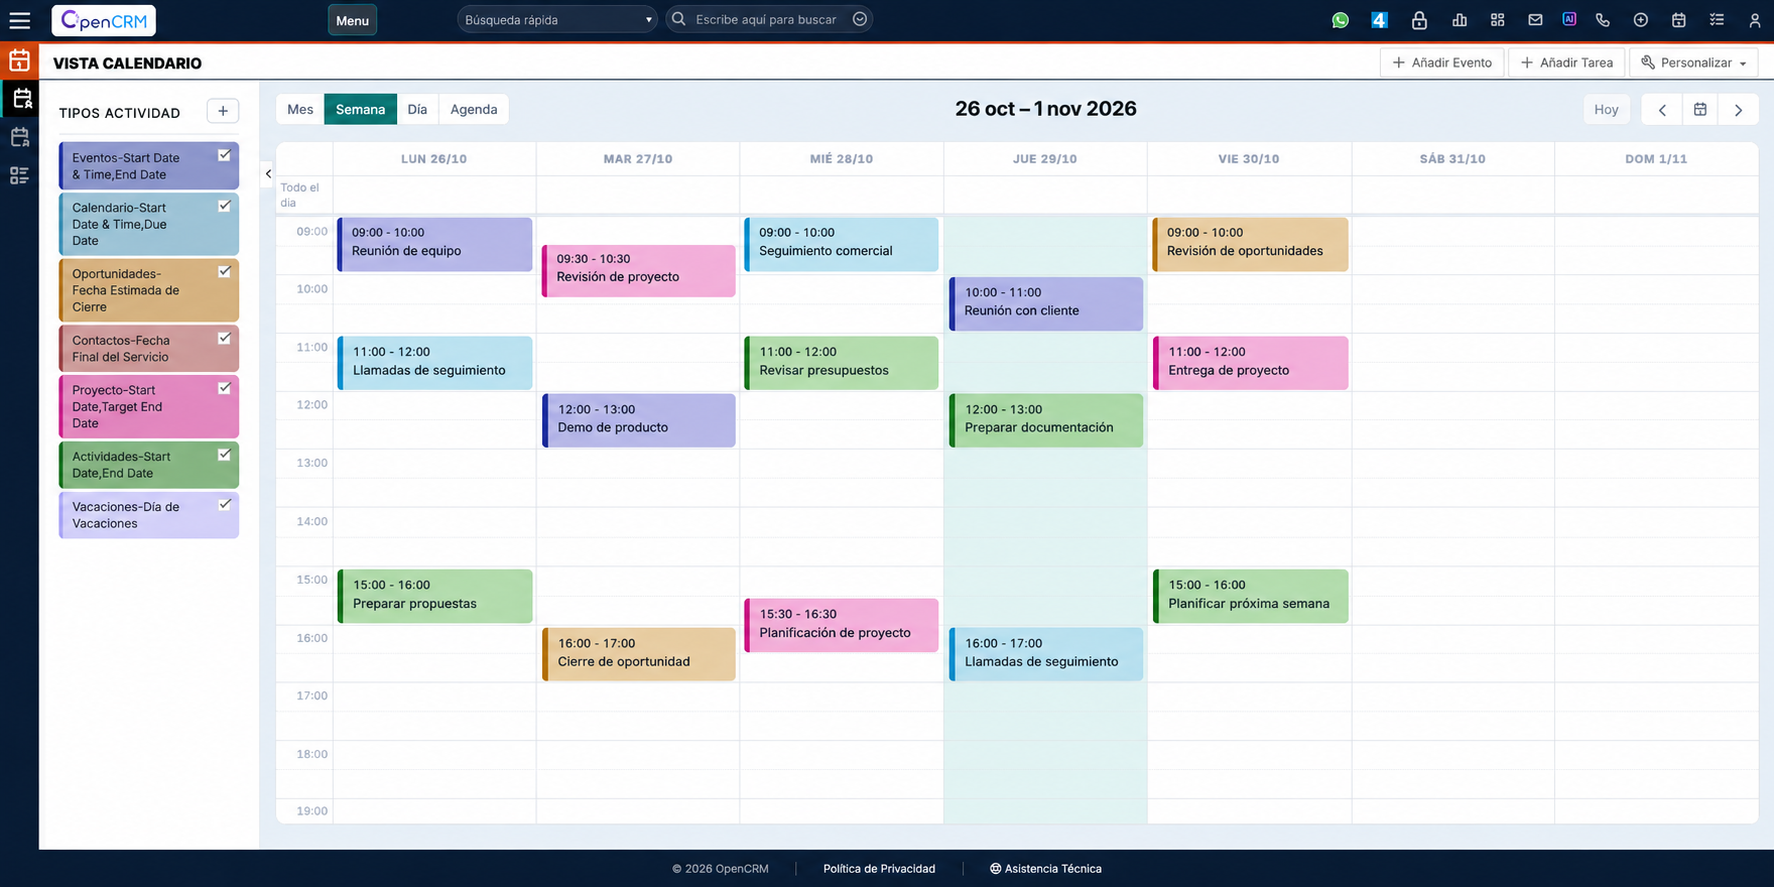The width and height of the screenshot is (1774, 887).
Task: Open the Seguimiento comercial event
Action: [842, 244]
